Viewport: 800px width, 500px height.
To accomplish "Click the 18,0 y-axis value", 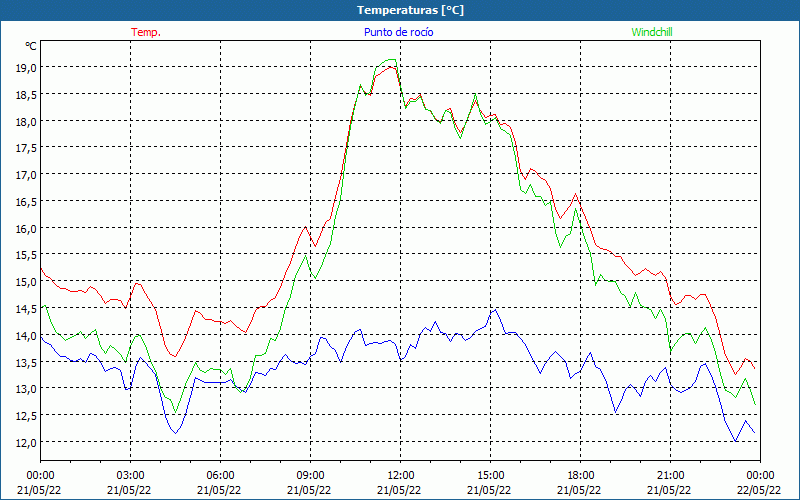I will pos(26,121).
